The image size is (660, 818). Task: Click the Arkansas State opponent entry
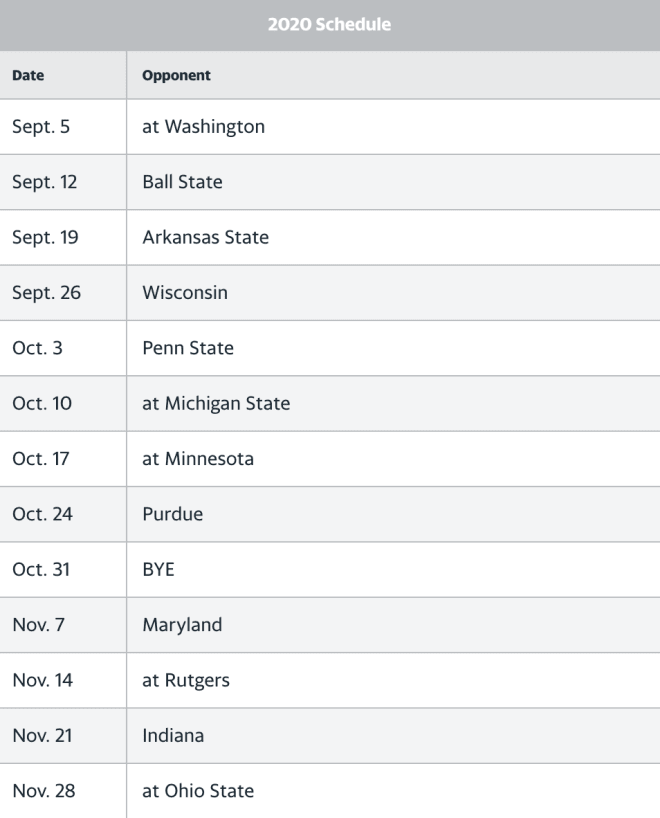coord(206,237)
